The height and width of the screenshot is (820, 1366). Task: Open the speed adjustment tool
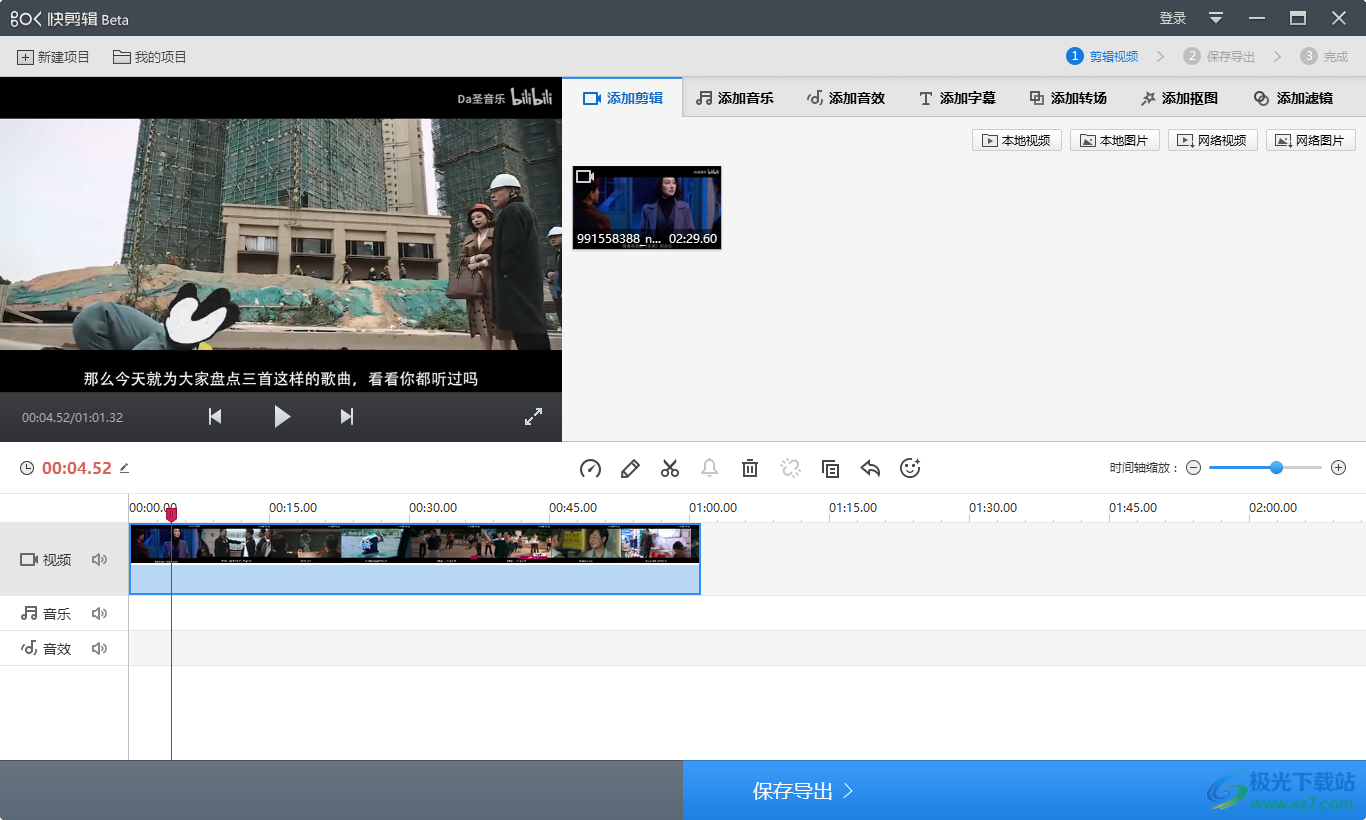[590, 468]
